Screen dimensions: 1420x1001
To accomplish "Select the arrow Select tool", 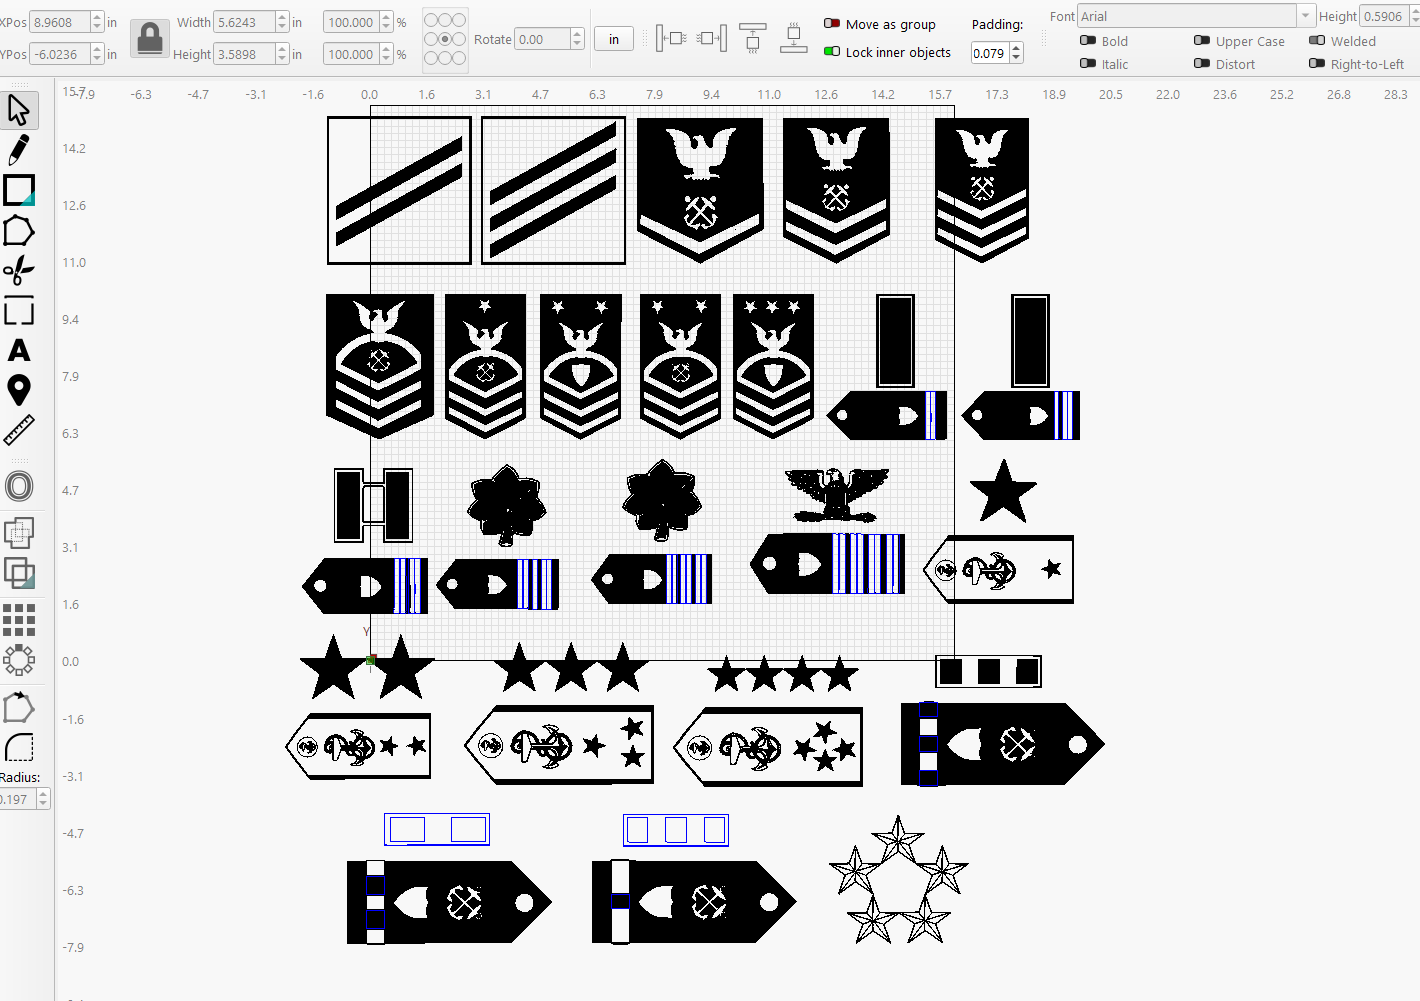I will [x=19, y=110].
